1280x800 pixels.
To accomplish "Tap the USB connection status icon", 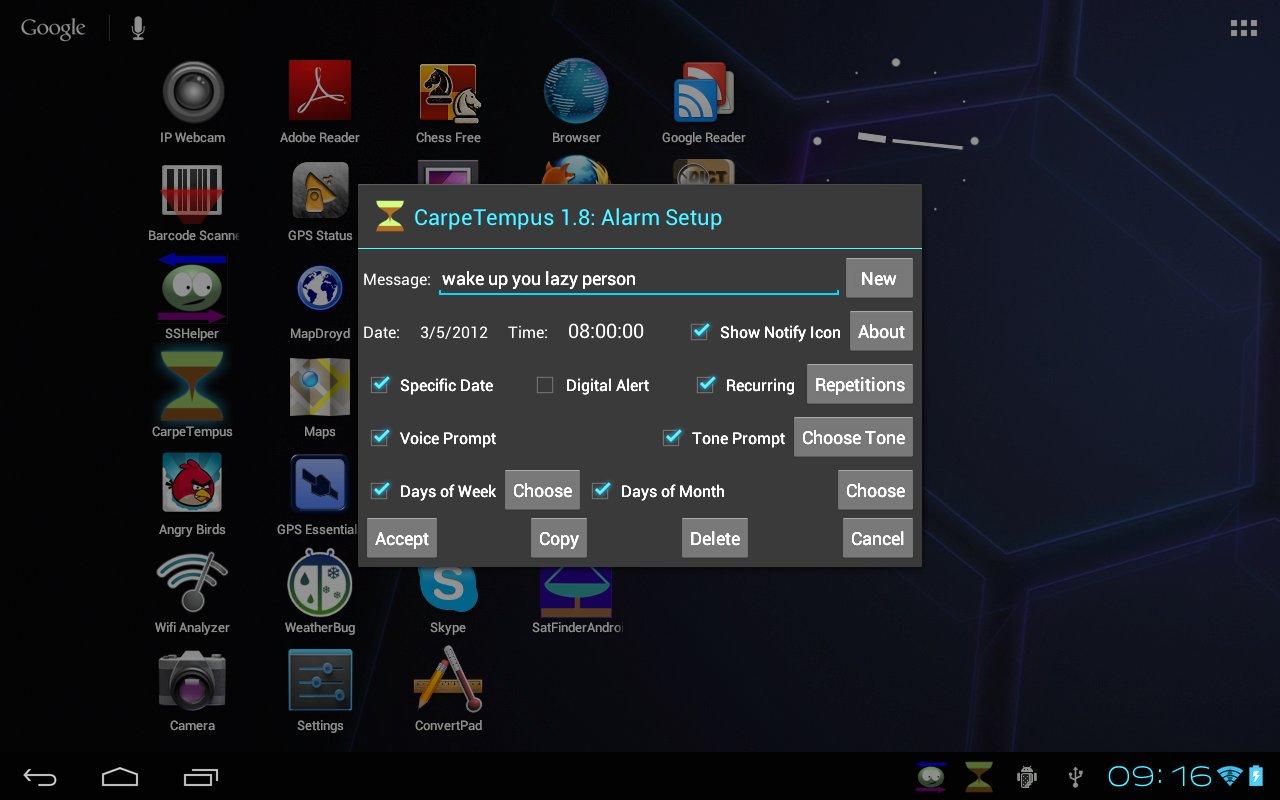I will (x=1075, y=776).
